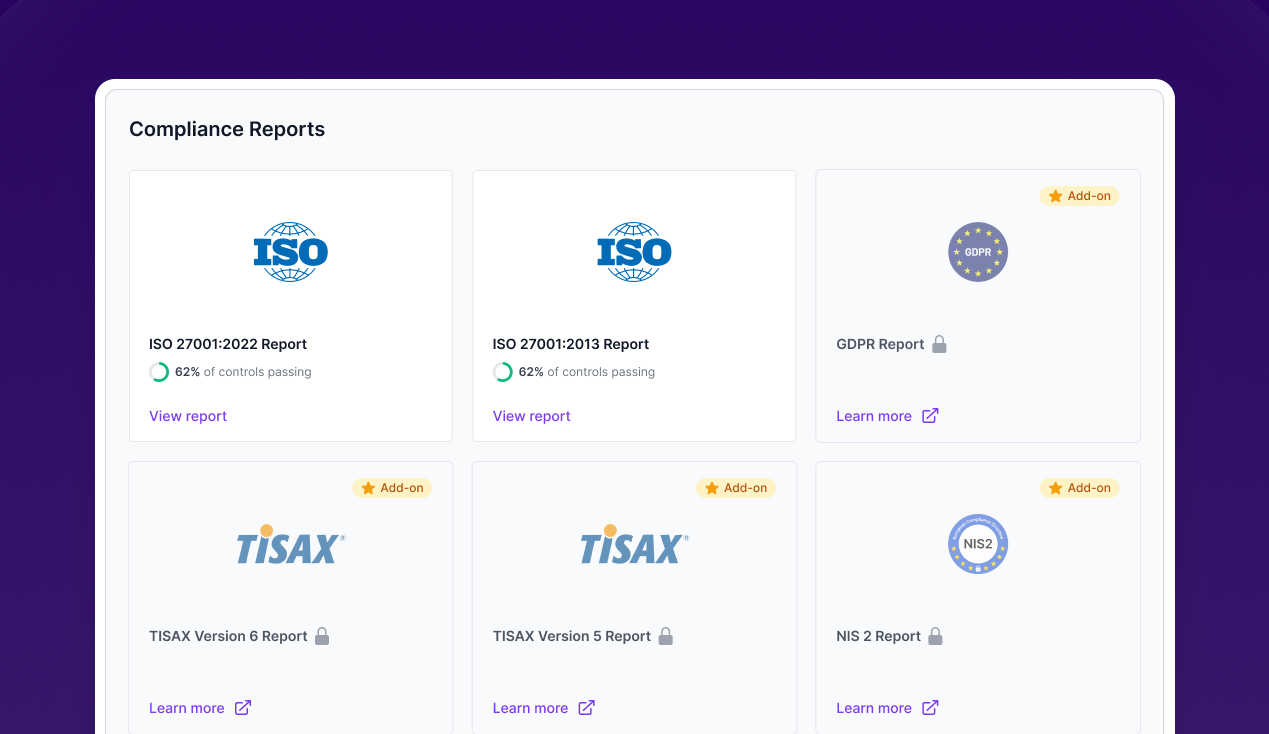This screenshot has width=1269, height=734.
Task: Click the ISO logo on the 27001:2022 card
Action: (291, 252)
